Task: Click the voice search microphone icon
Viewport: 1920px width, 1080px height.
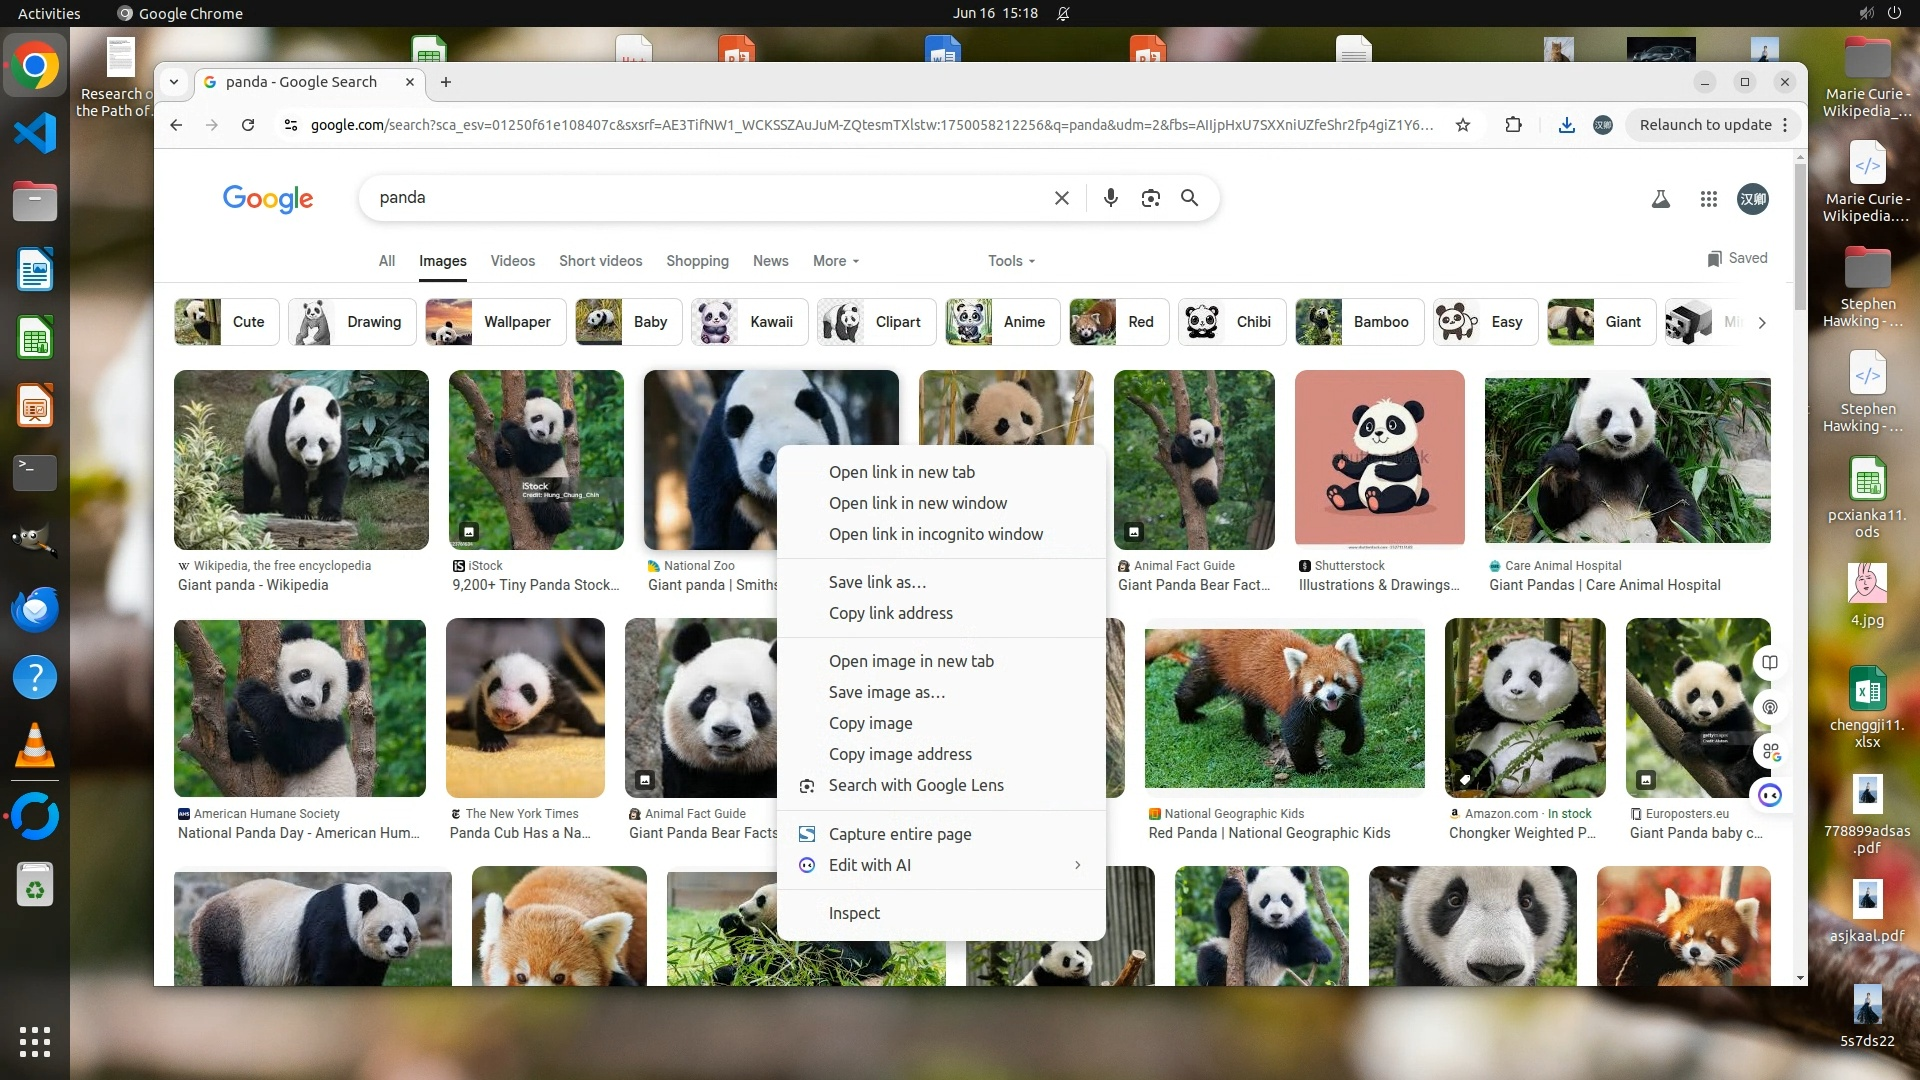Action: coord(1110,198)
